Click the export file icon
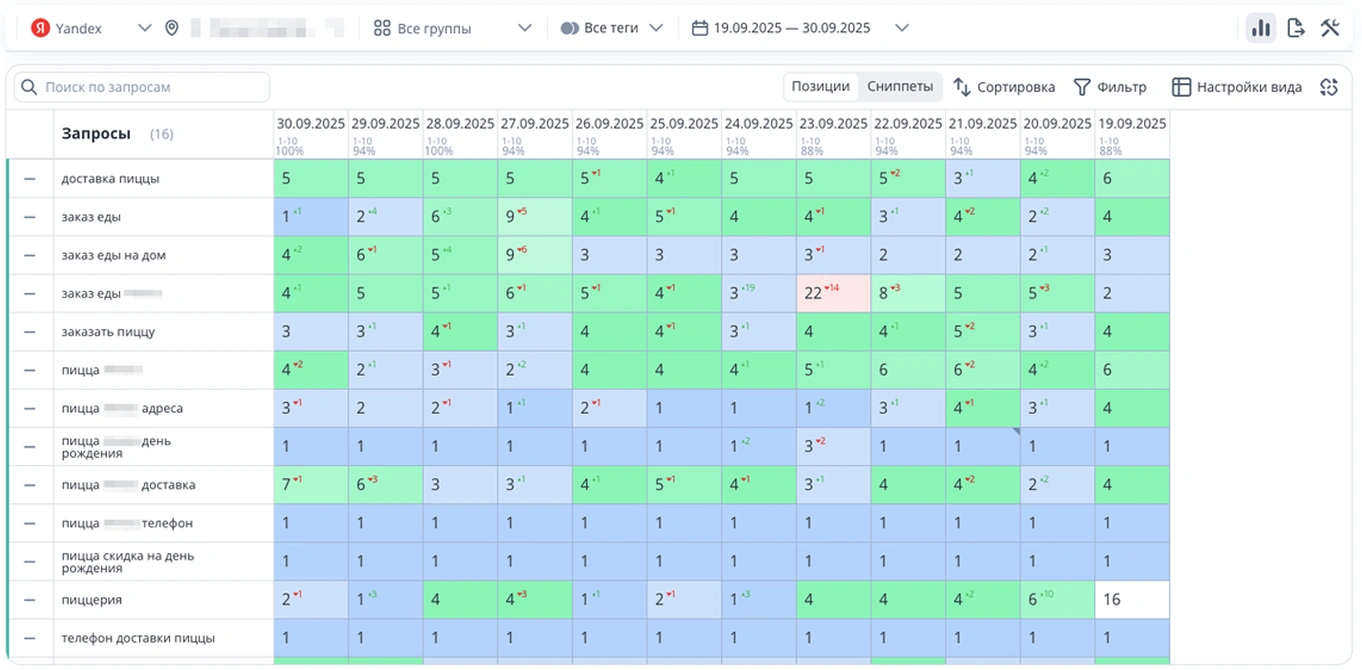The image size is (1362, 670). coord(1296,28)
